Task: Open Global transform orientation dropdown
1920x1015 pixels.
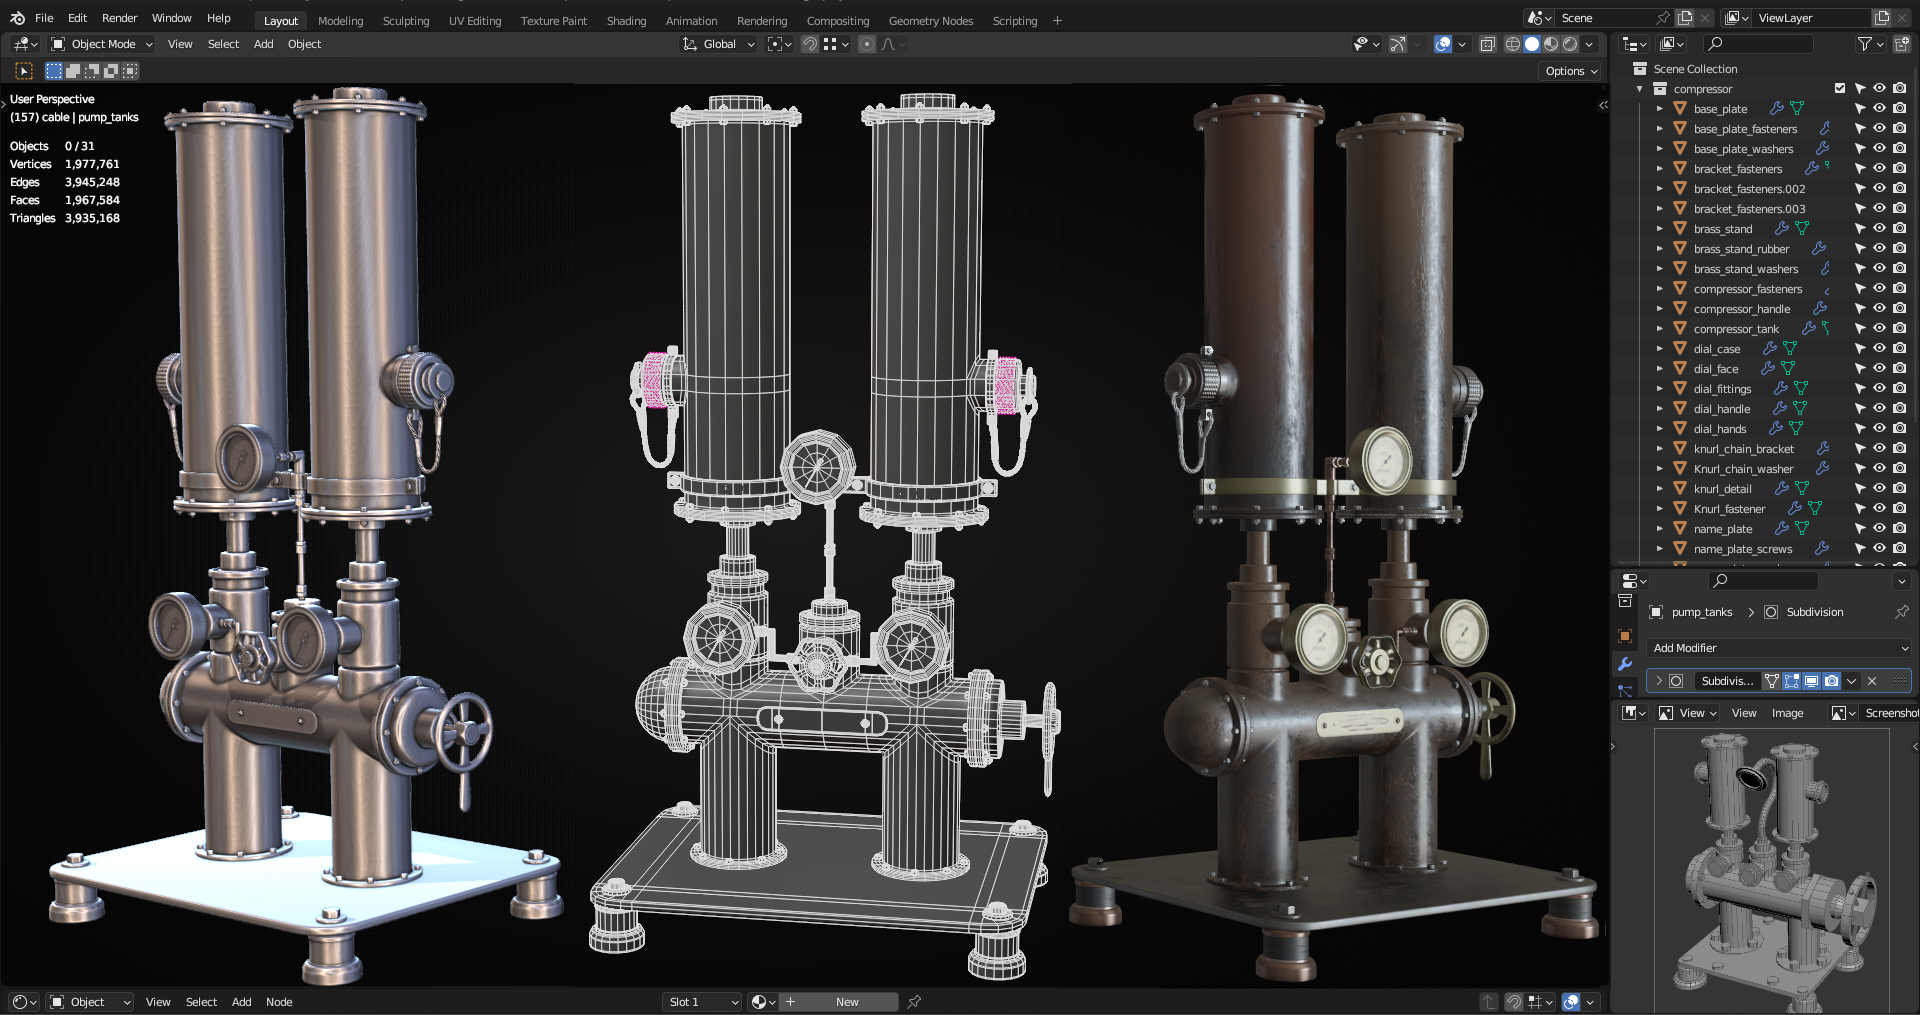Action: point(718,44)
